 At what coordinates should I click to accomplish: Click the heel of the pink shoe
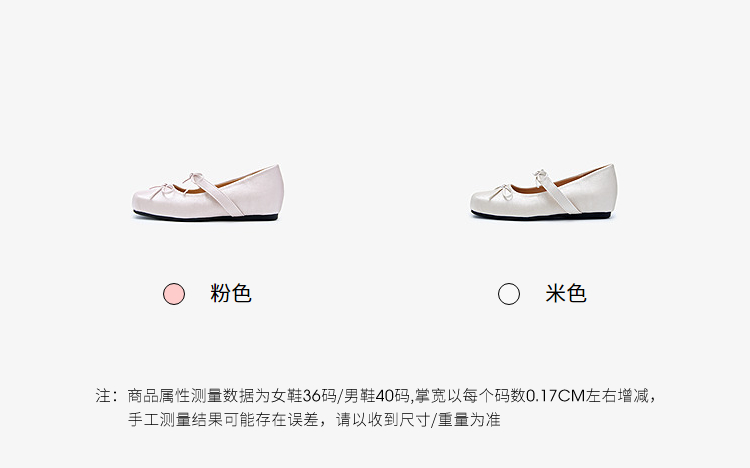click(270, 191)
